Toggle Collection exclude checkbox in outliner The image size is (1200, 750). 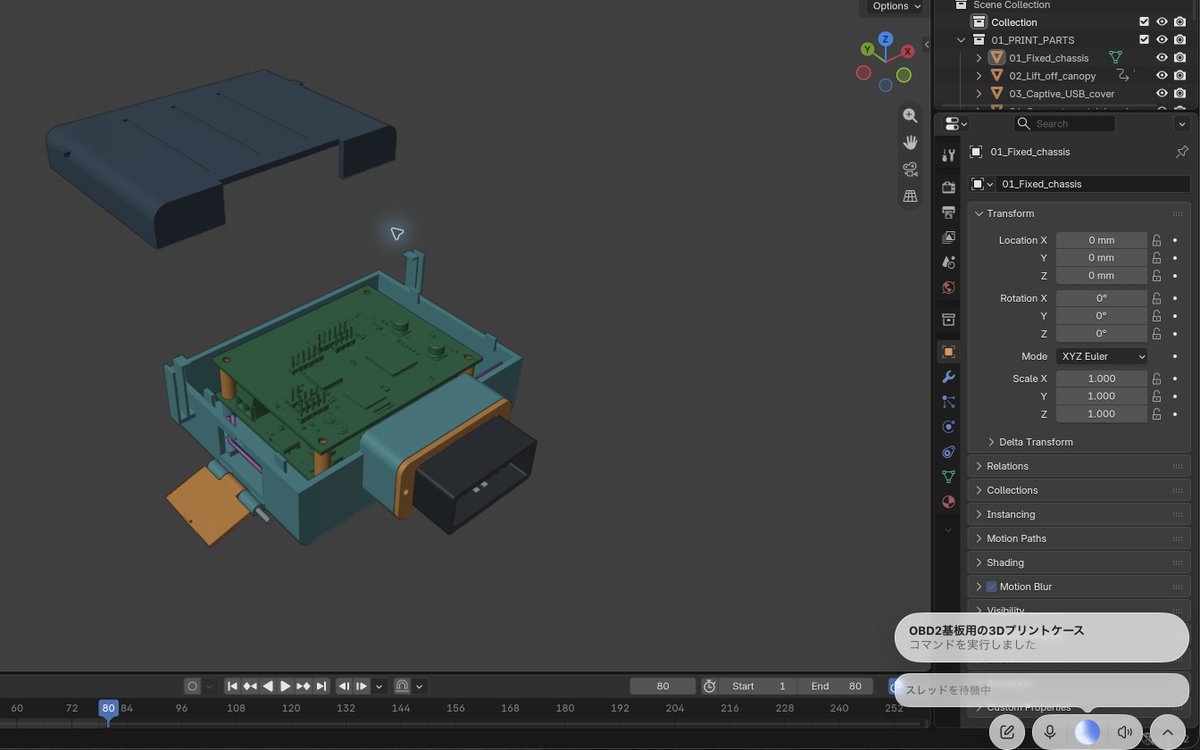(x=1144, y=22)
